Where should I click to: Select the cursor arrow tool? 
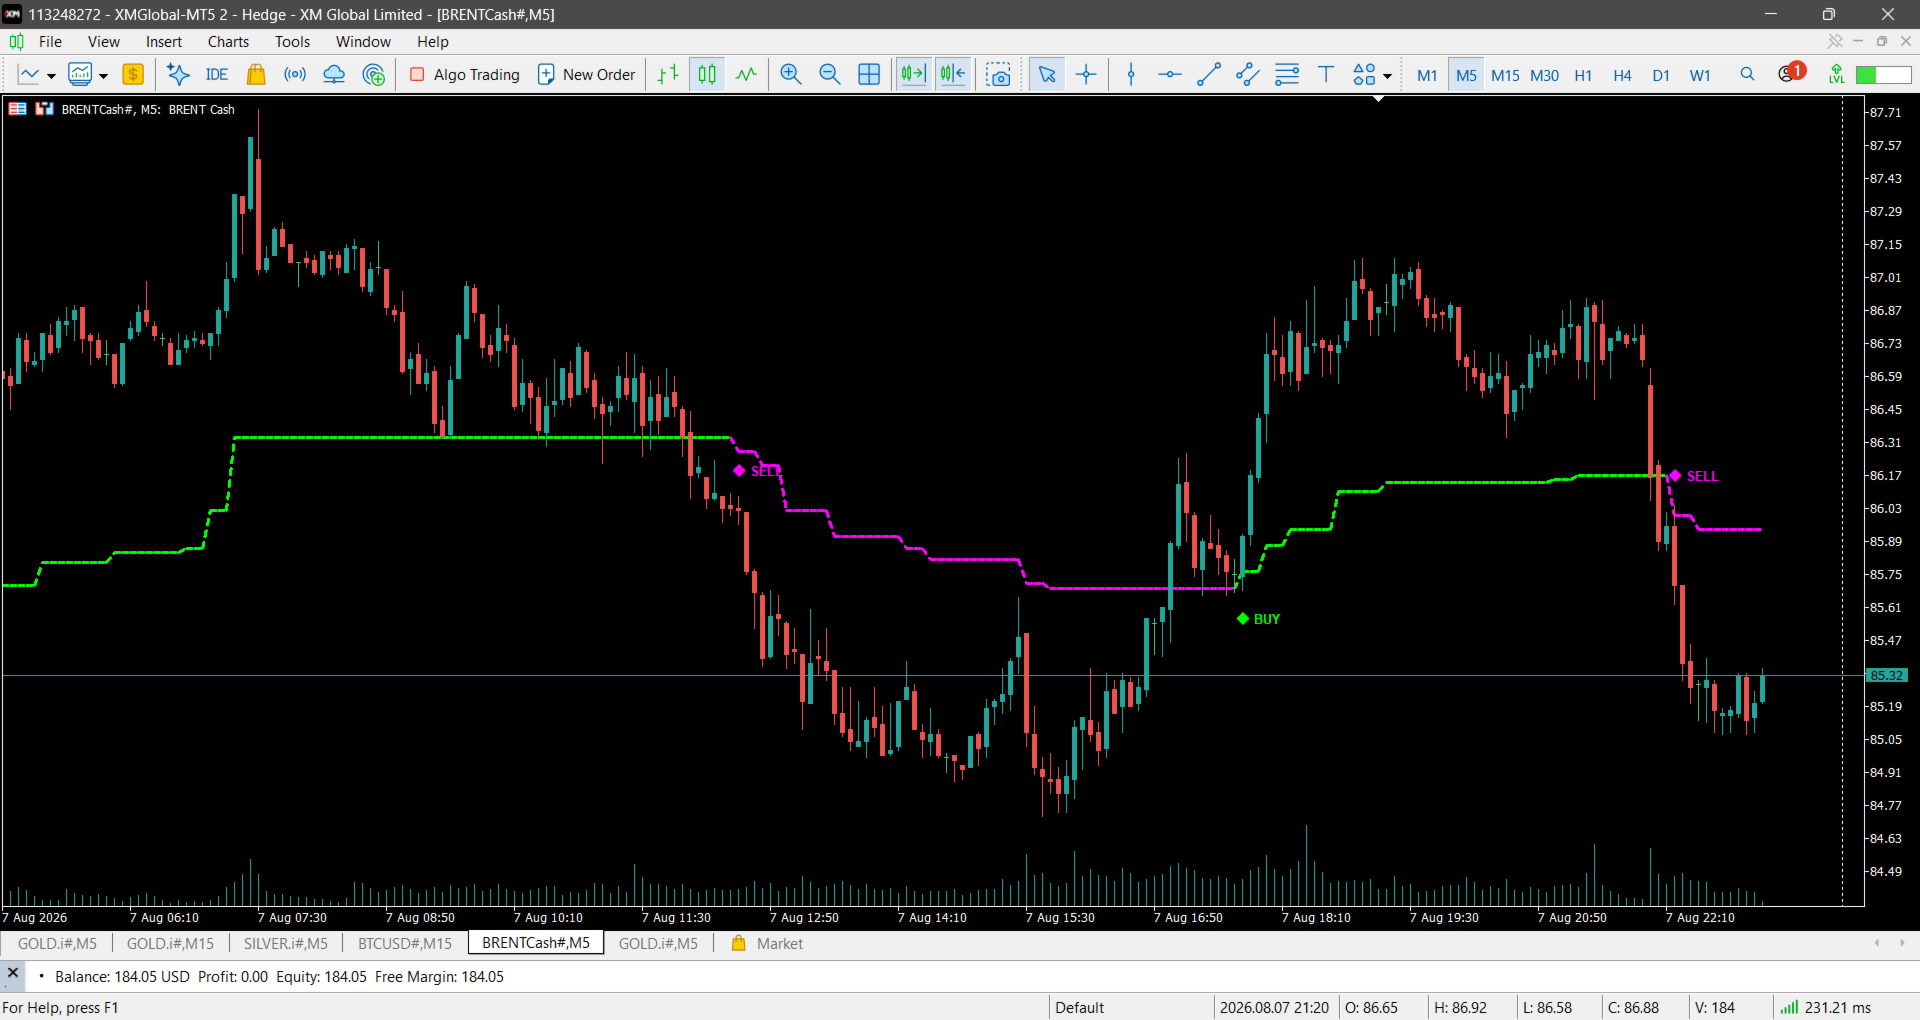(1047, 75)
